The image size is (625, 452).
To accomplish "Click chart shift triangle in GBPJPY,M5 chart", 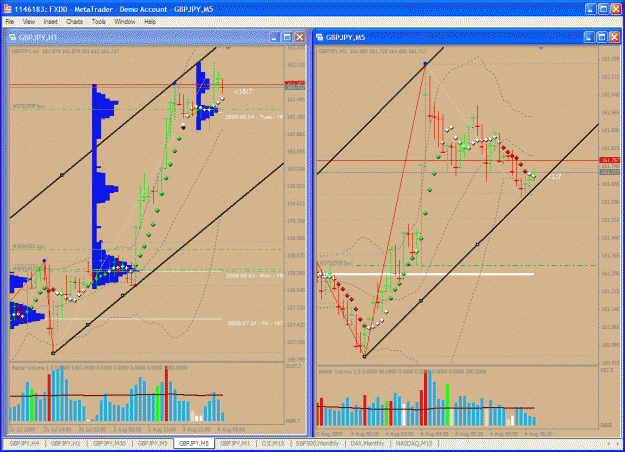I will [541, 48].
